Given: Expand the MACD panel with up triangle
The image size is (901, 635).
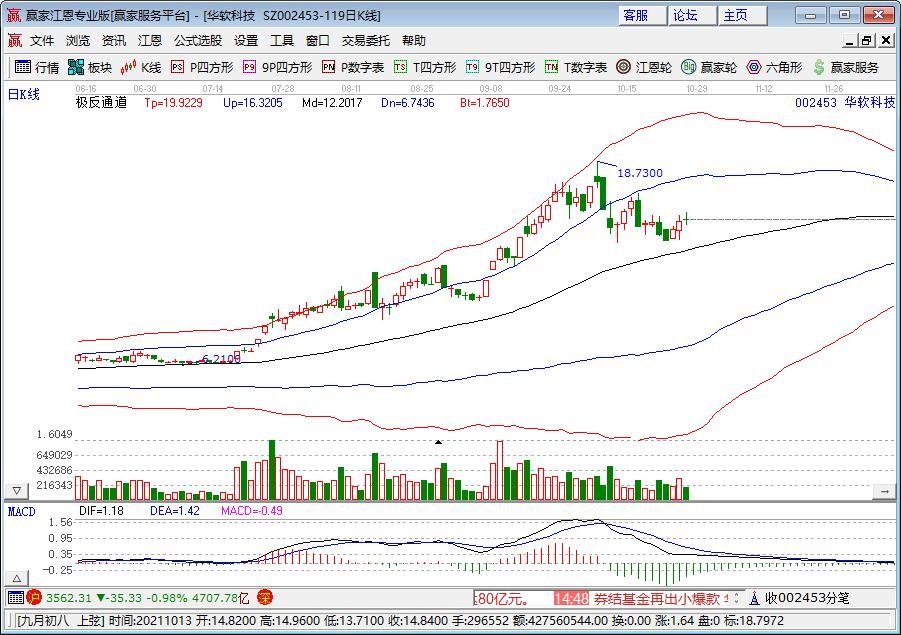Looking at the screenshot, I should [x=16, y=579].
